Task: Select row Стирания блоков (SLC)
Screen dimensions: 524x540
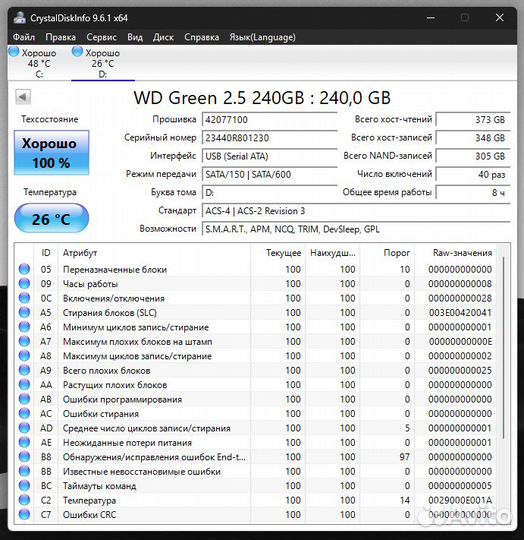Action: pos(256,313)
